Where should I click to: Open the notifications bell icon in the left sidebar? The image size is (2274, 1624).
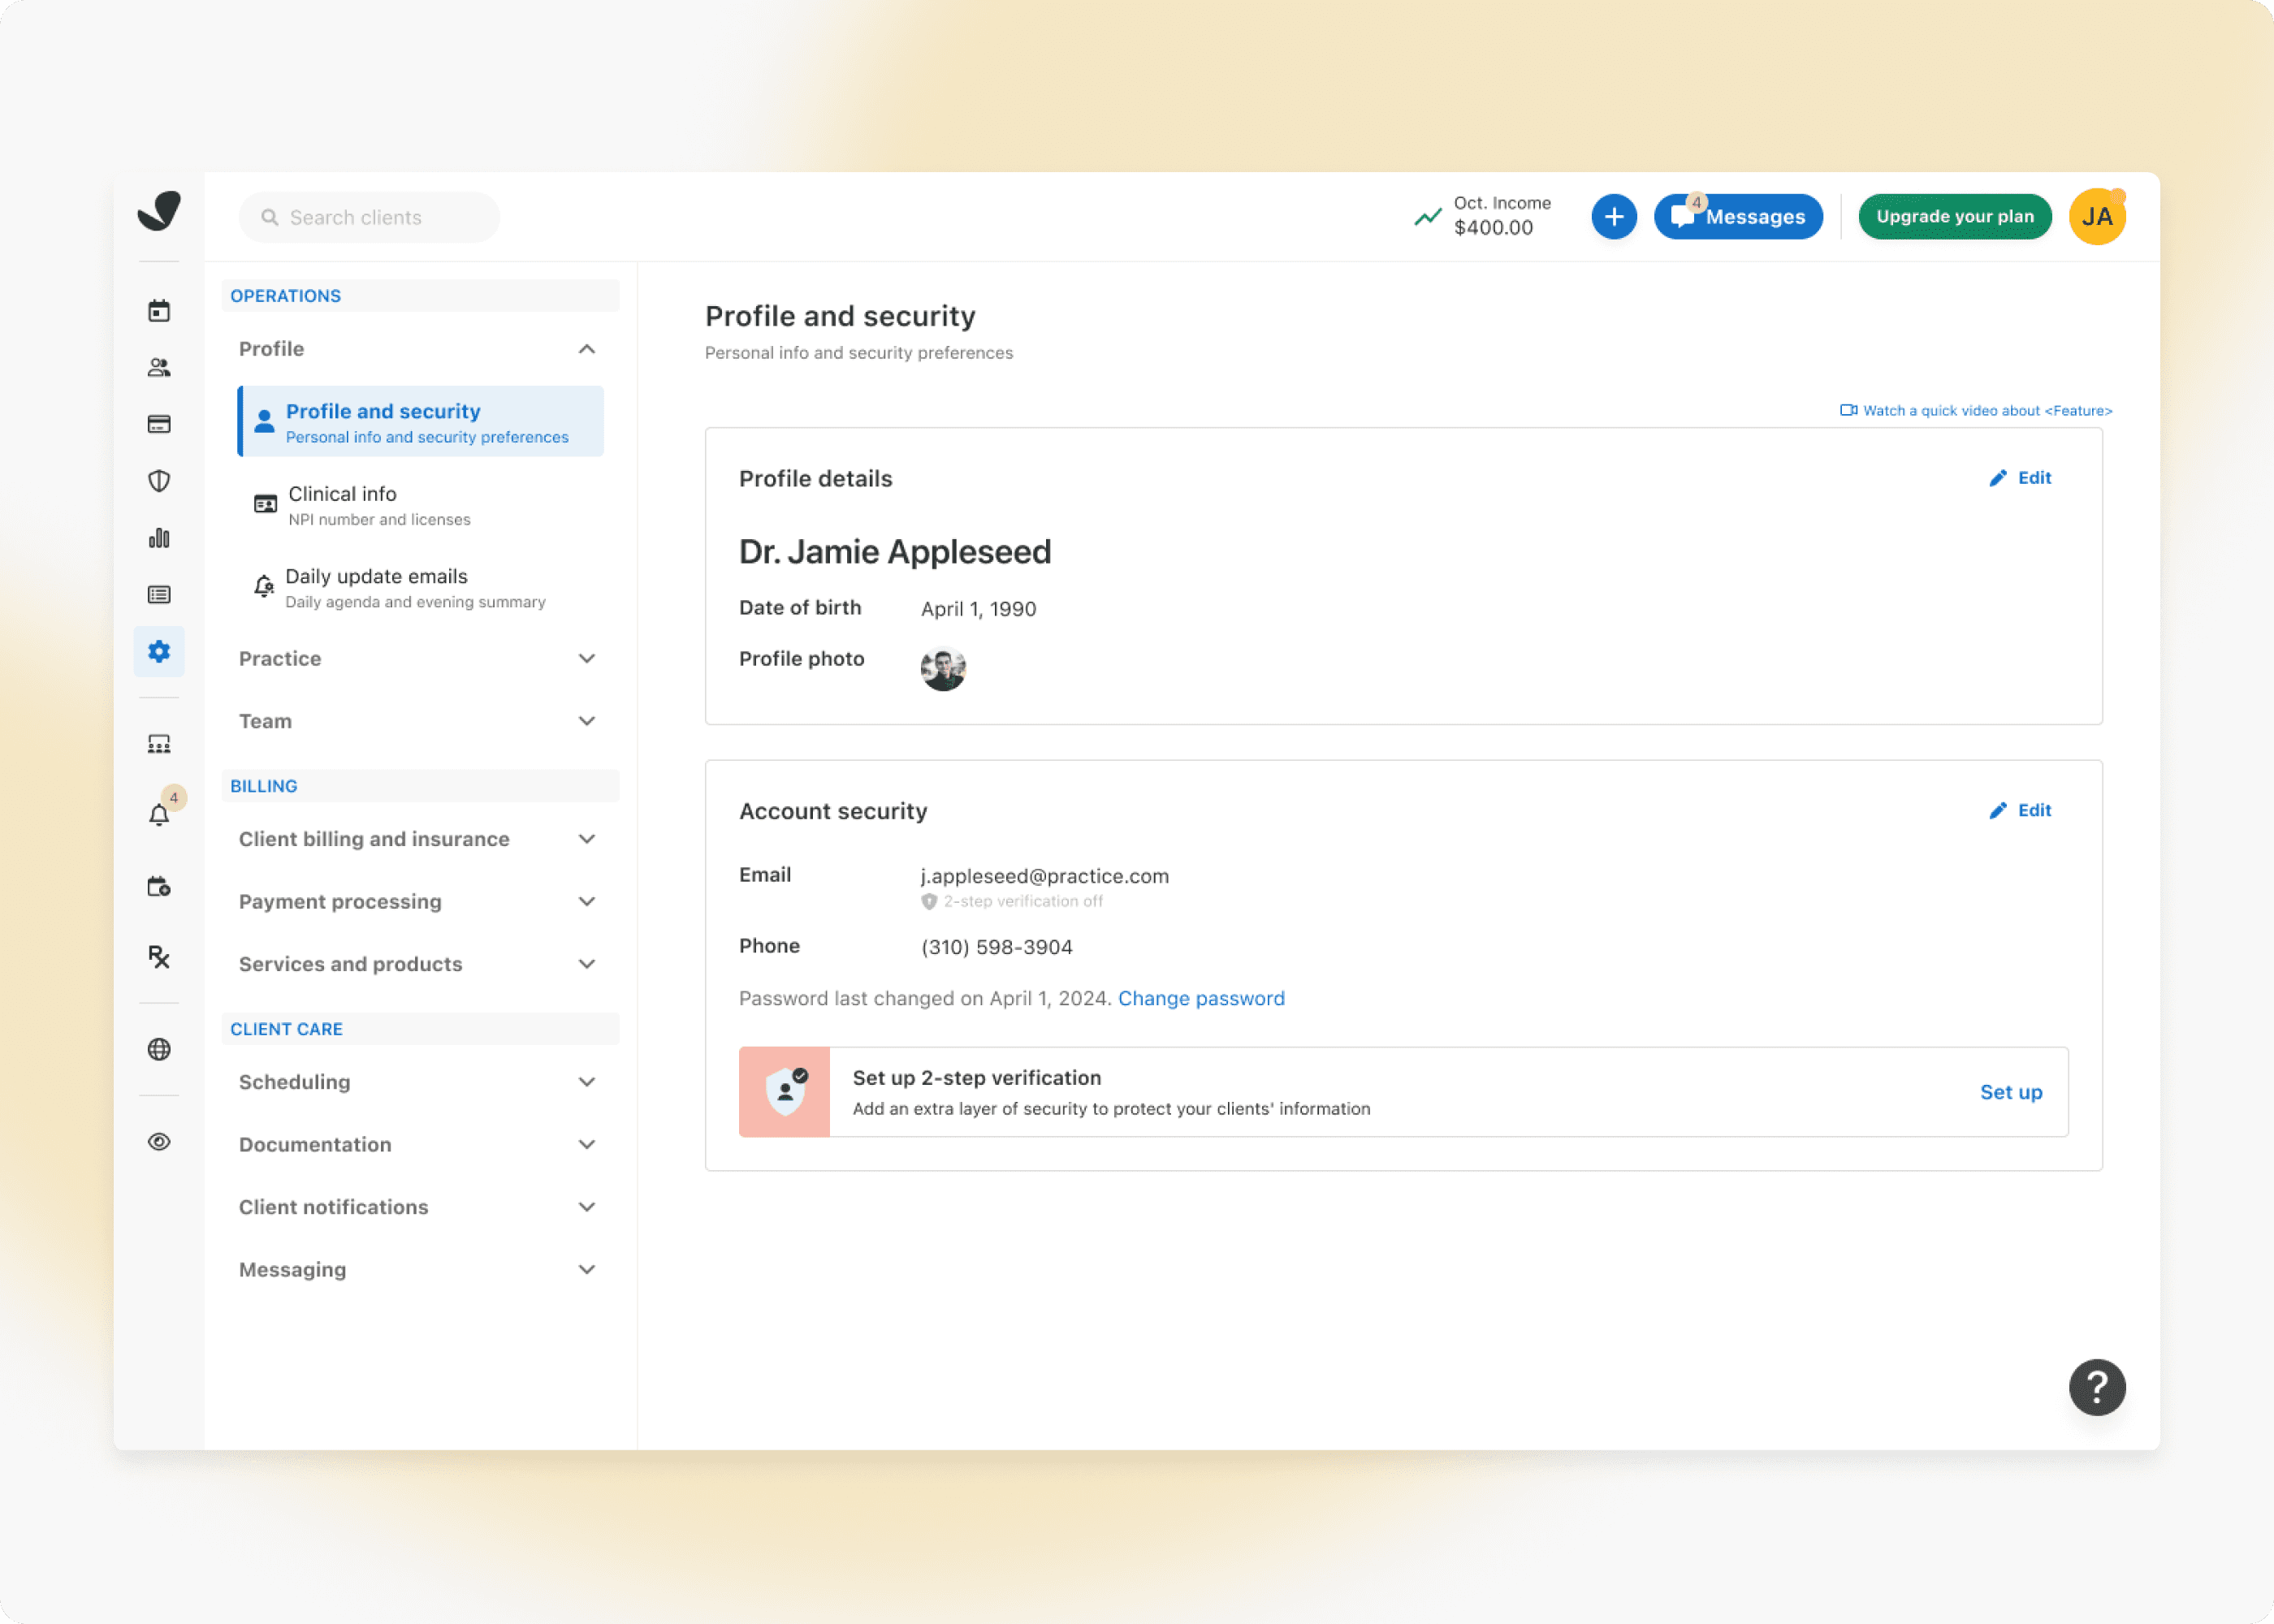[159, 815]
